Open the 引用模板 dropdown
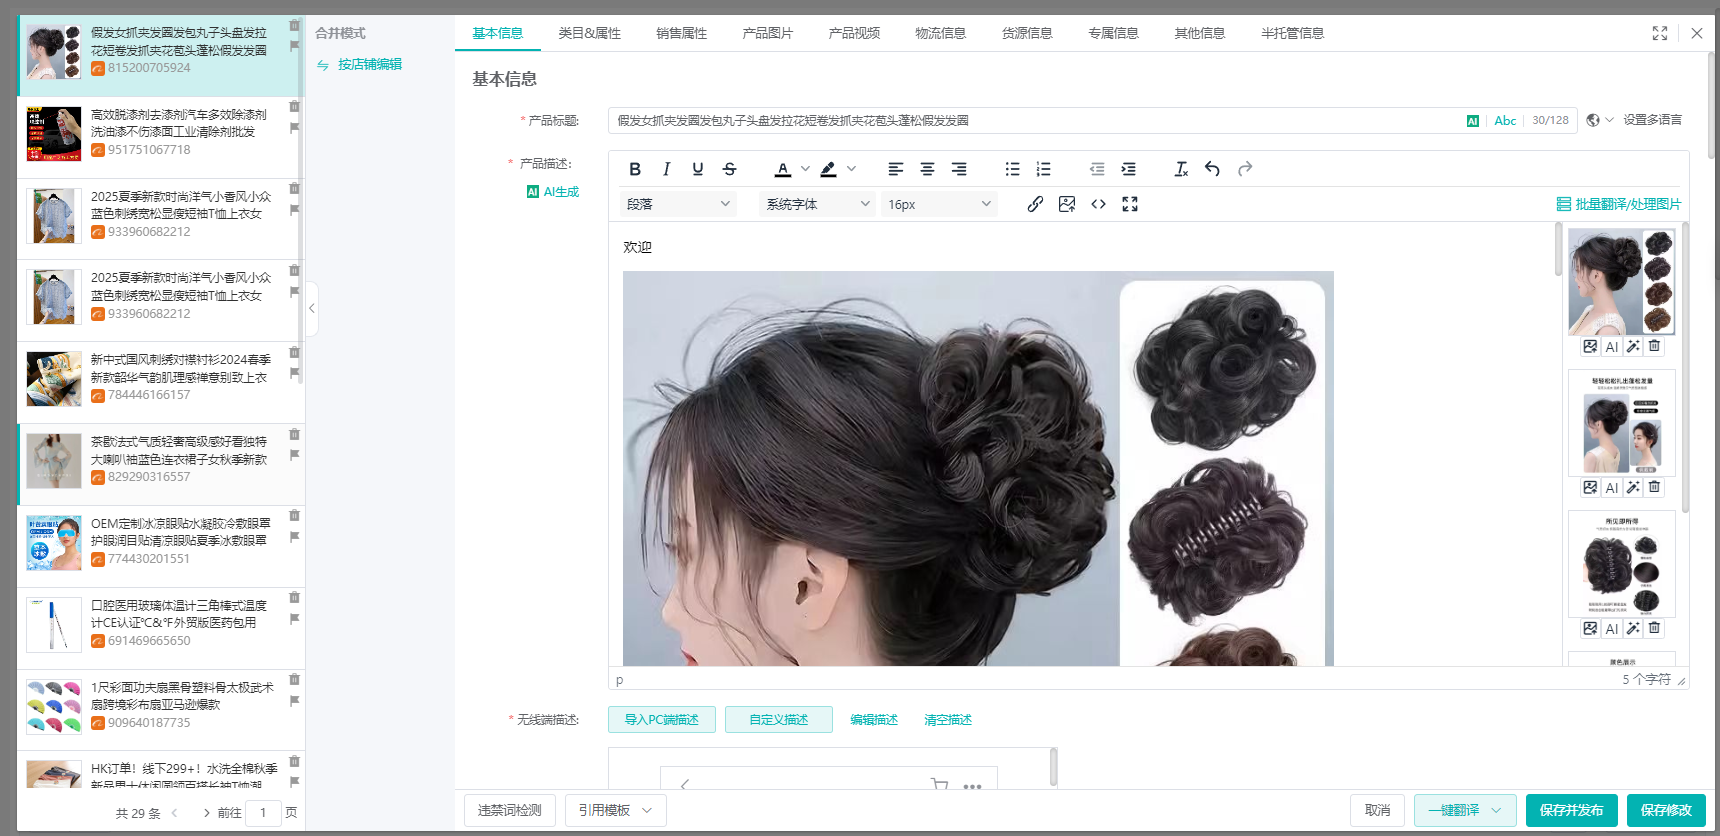This screenshot has width=1720, height=836. click(615, 810)
